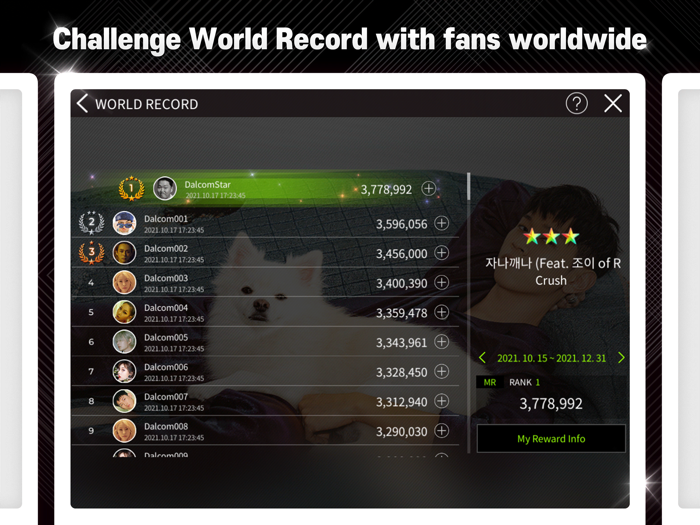Tap plus icon beside Dalcom008's 3,290,030
The width and height of the screenshot is (700, 525).
(442, 431)
